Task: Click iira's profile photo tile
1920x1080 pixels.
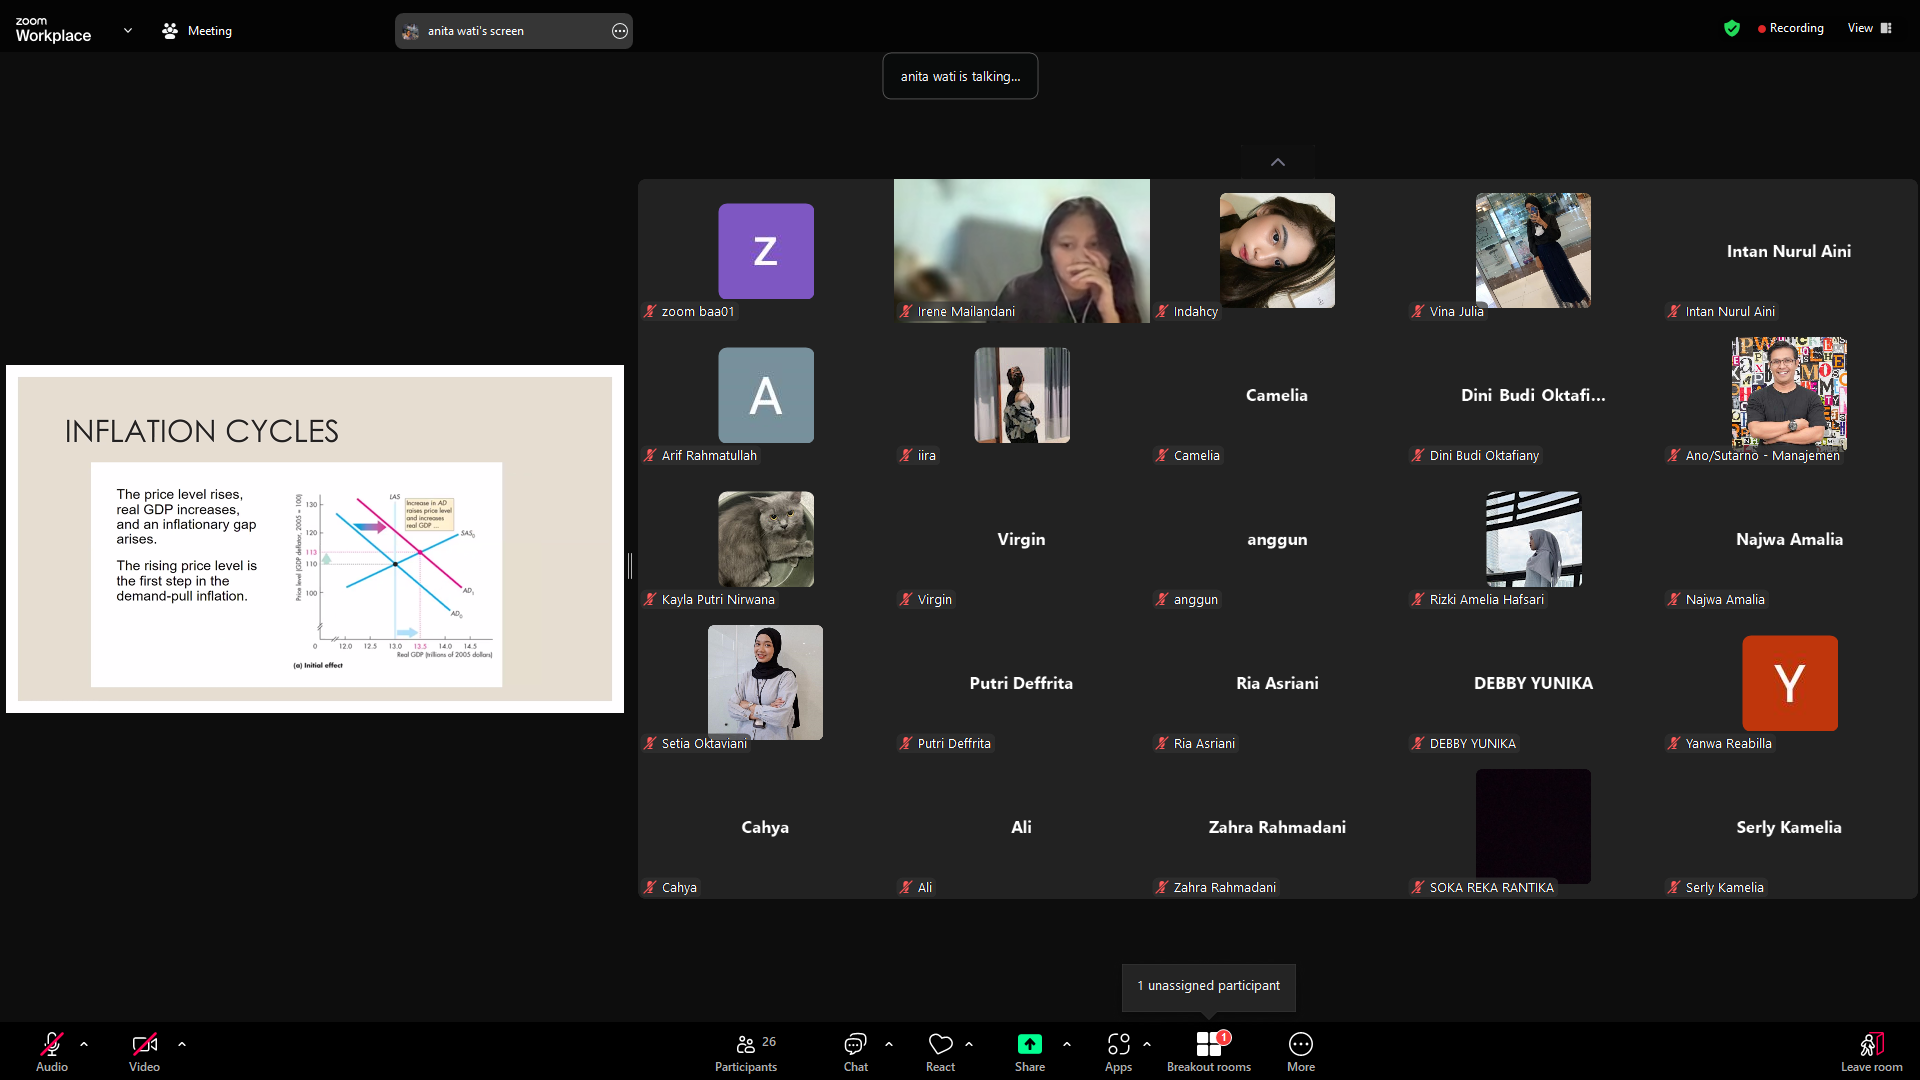Action: [1022, 395]
